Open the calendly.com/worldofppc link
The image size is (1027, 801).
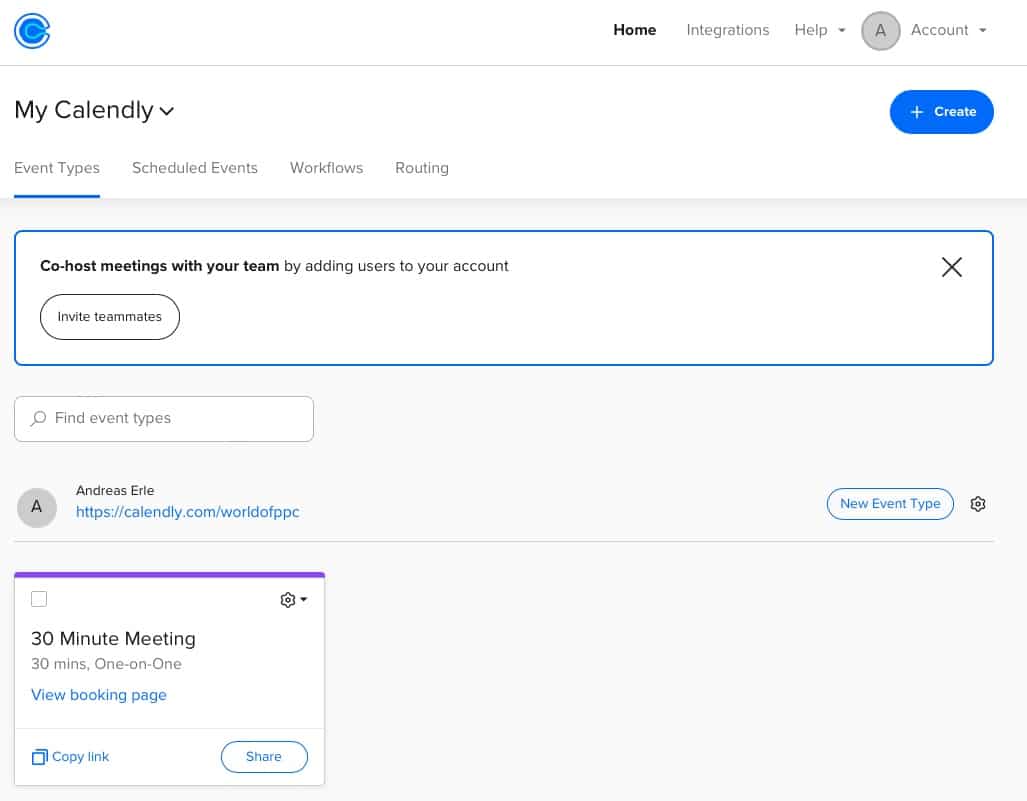pos(187,512)
